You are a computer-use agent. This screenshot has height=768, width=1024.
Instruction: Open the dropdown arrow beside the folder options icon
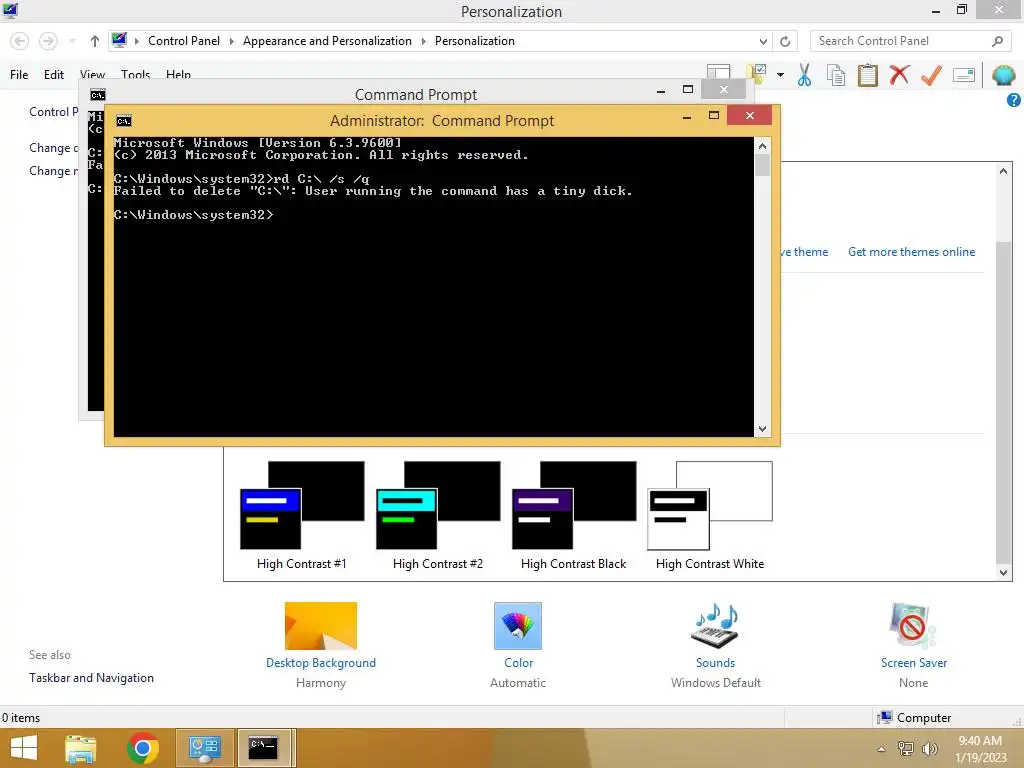point(780,75)
